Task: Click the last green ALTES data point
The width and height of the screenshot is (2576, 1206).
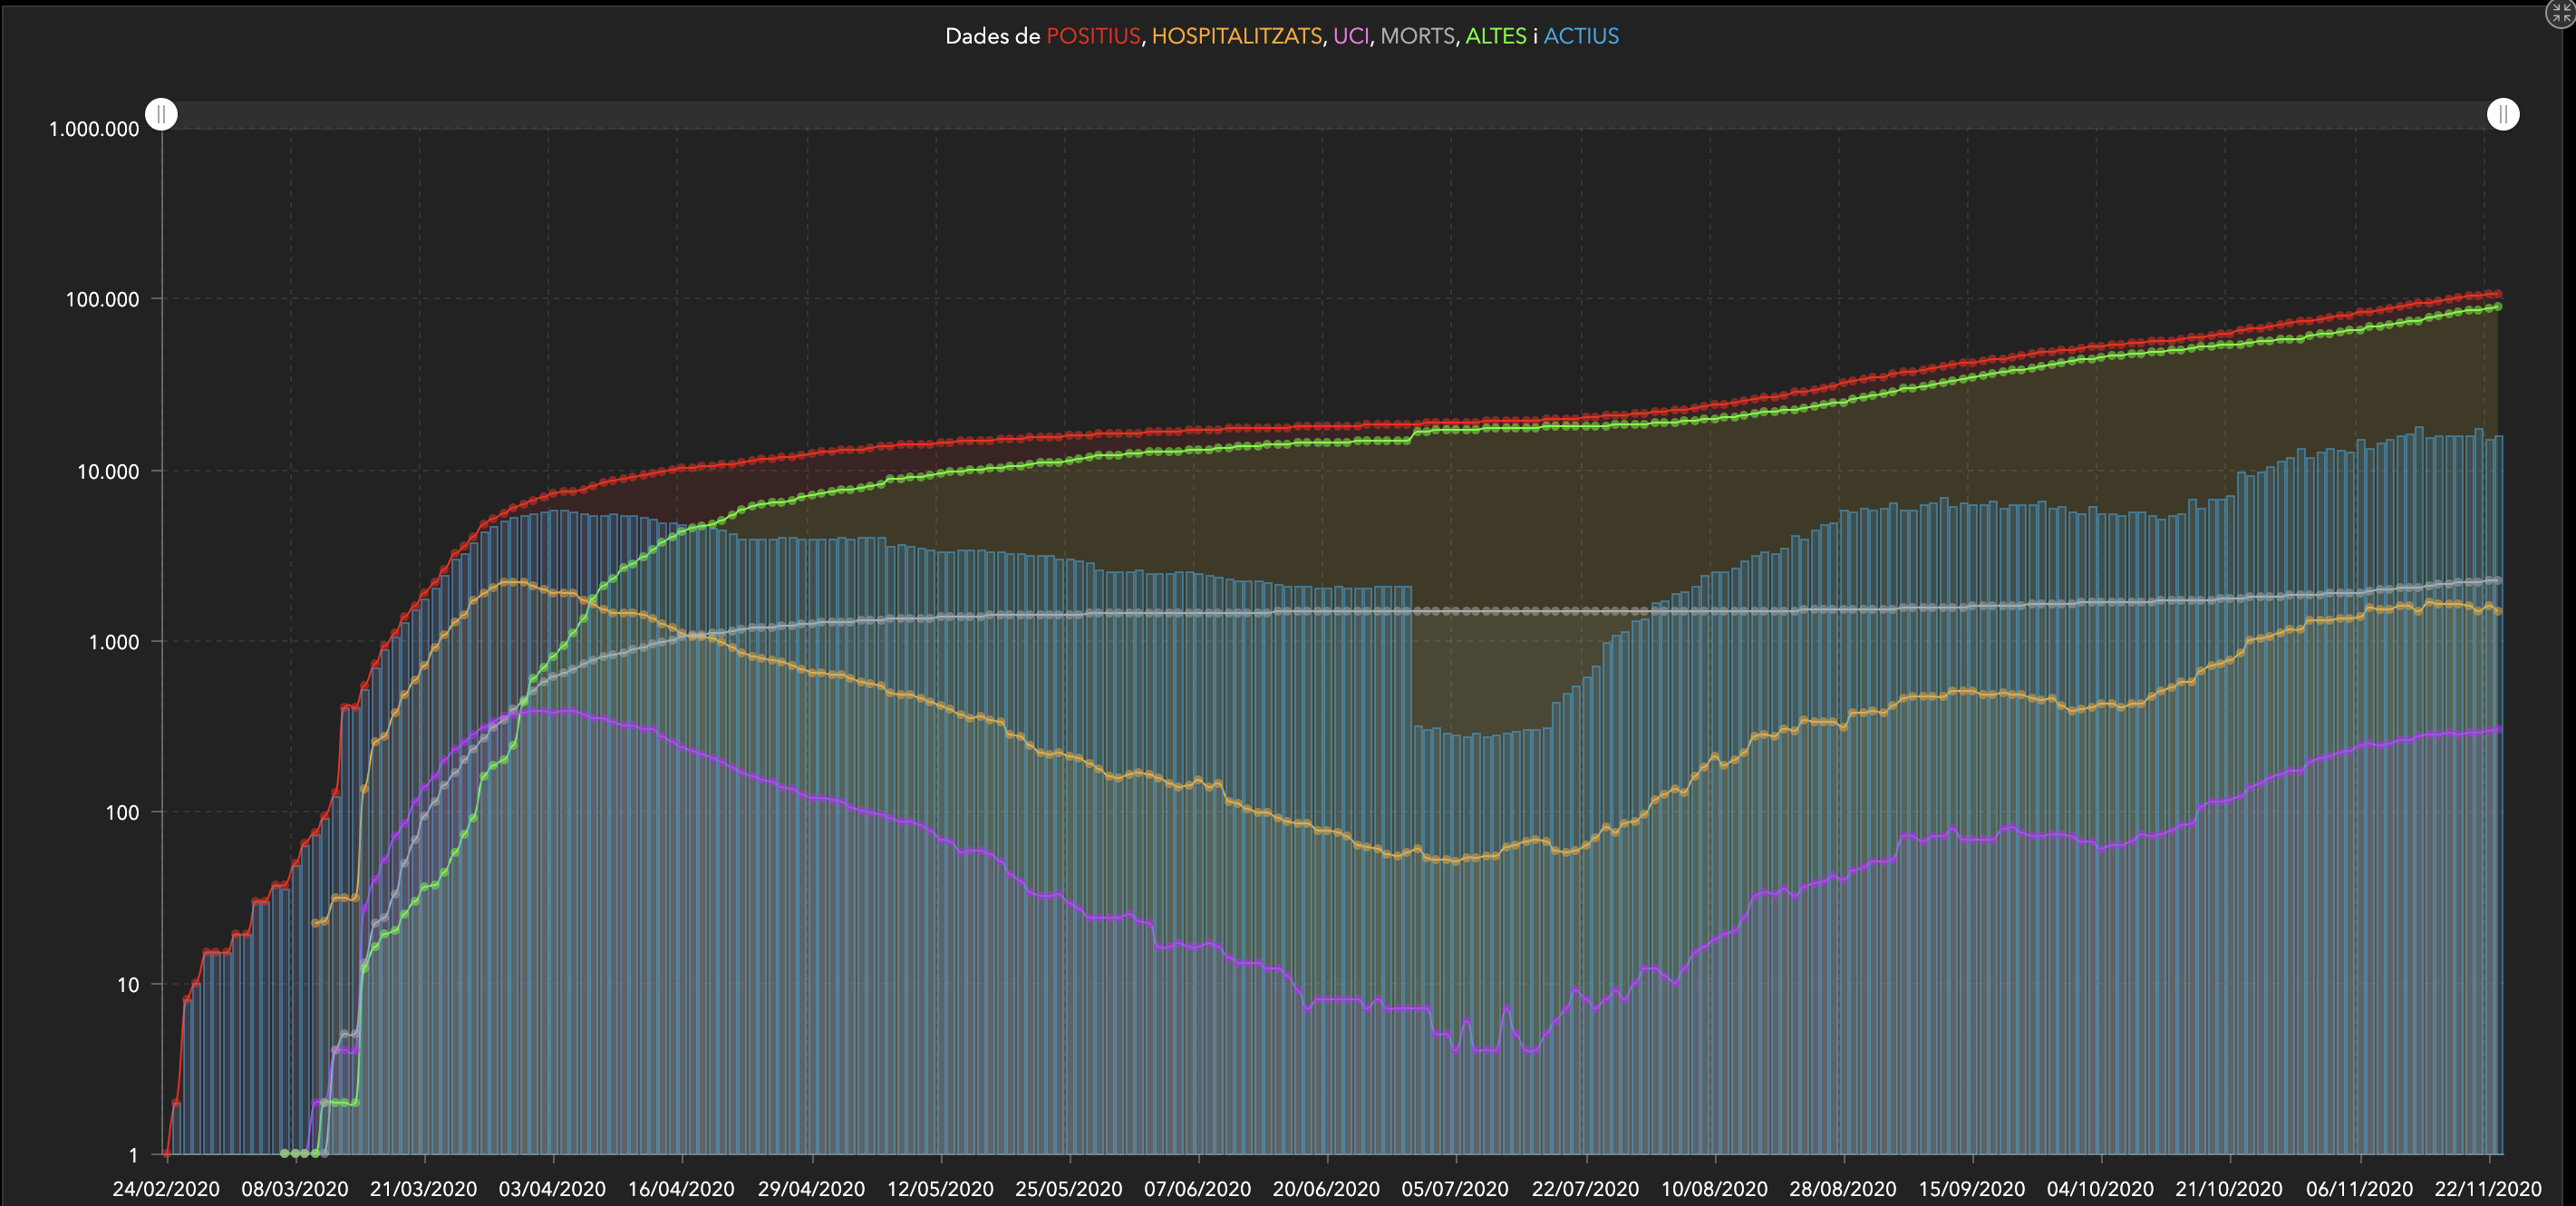Action: tap(2497, 307)
